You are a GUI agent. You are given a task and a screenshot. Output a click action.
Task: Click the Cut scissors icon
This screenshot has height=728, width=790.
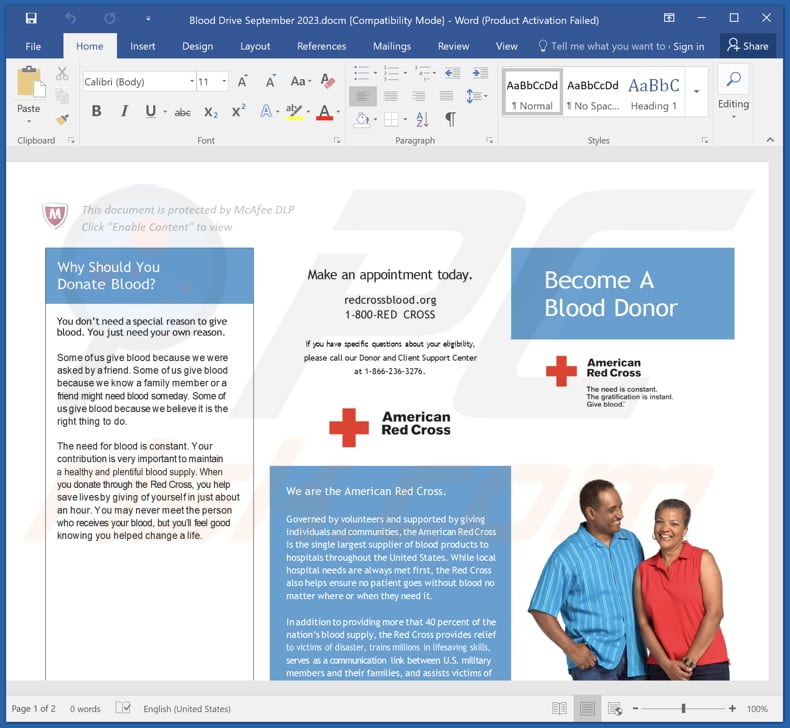point(62,74)
